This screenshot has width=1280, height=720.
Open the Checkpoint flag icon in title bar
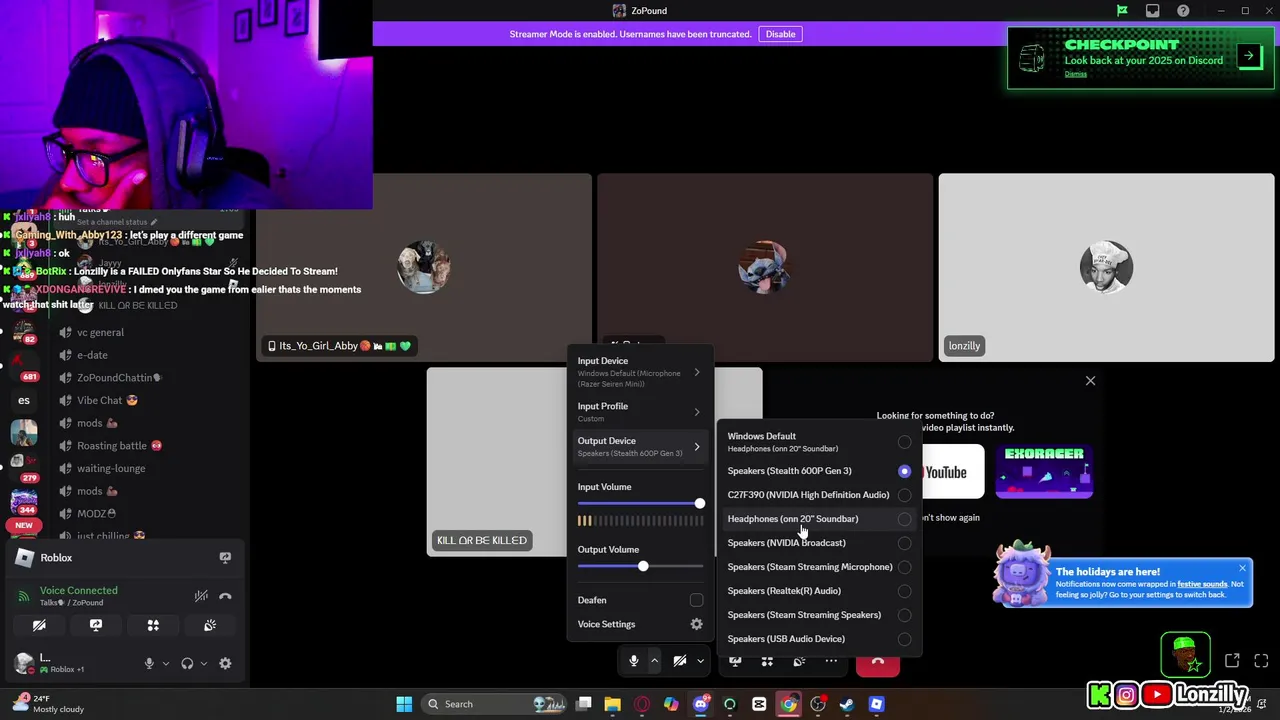1122,11
